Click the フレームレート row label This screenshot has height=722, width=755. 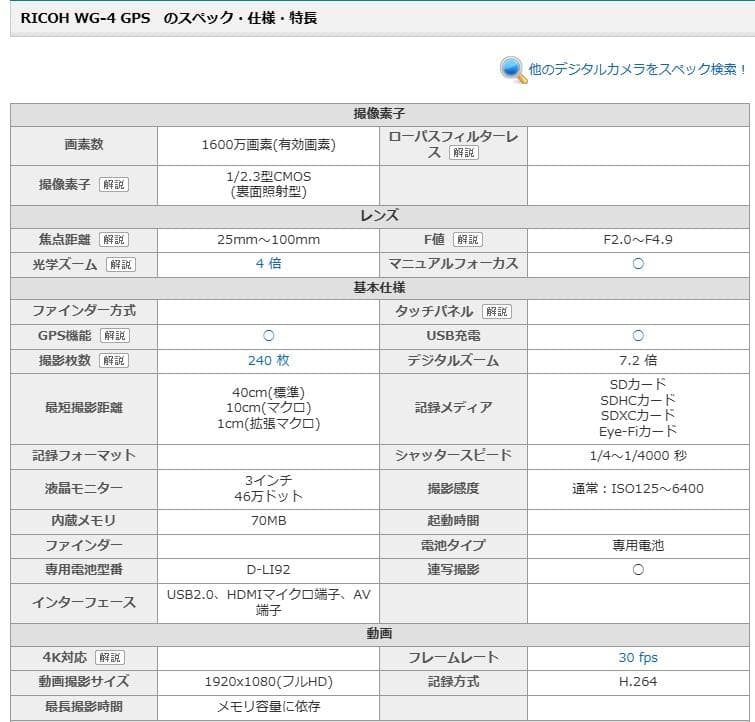click(453, 657)
